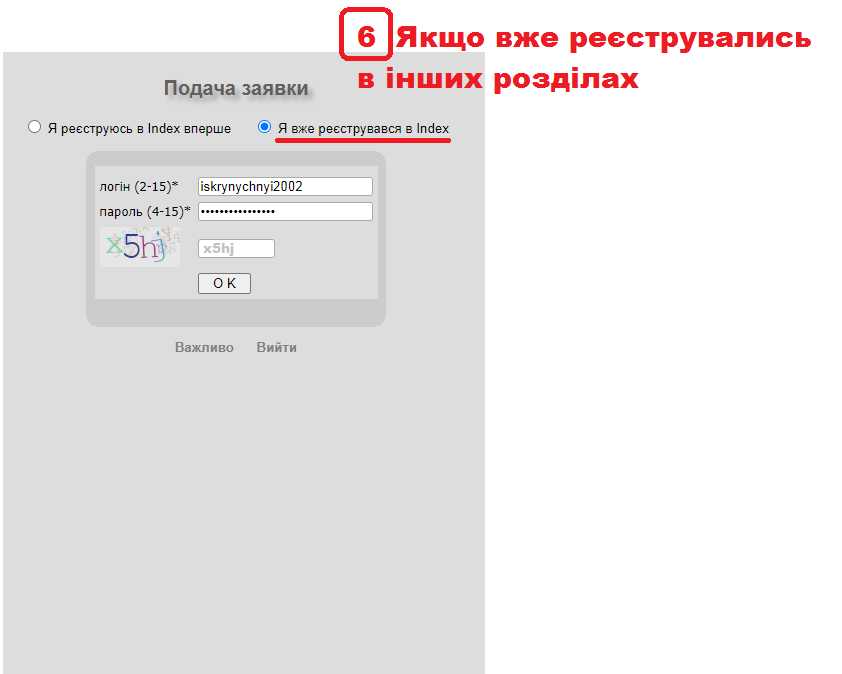
Task: Open the 'Важливо' link
Action: pyautogui.click(x=204, y=348)
